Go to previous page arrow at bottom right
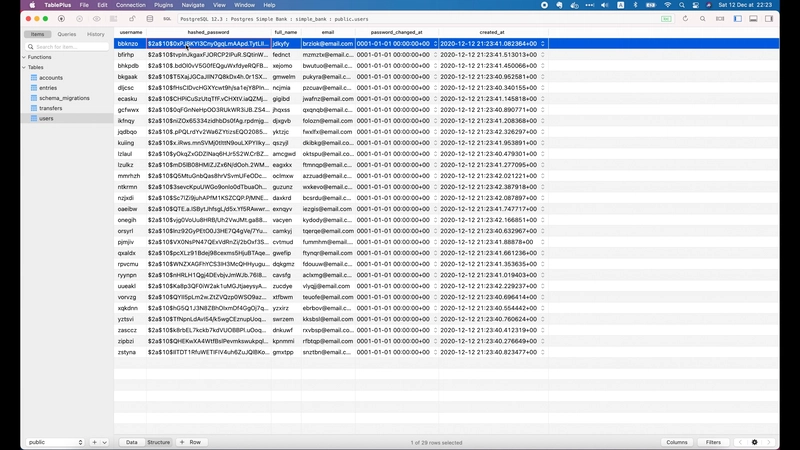800x450 pixels. point(739,442)
